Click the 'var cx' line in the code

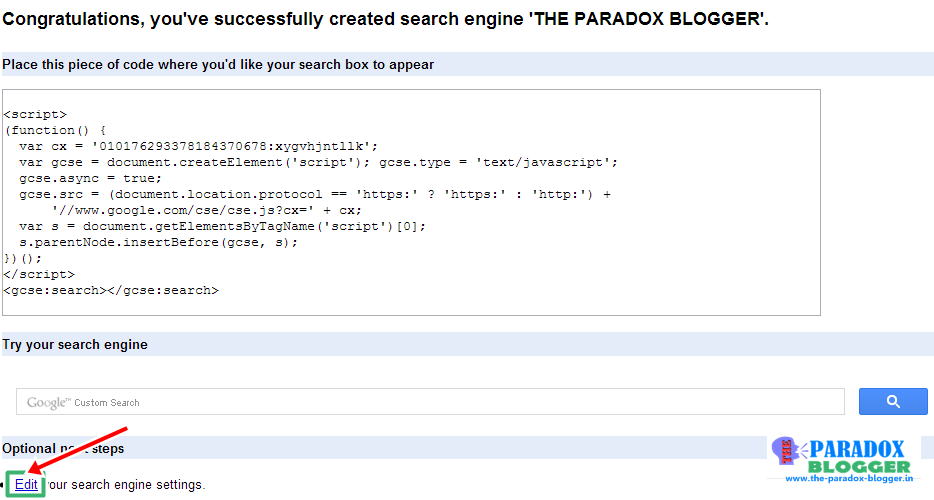(x=198, y=146)
